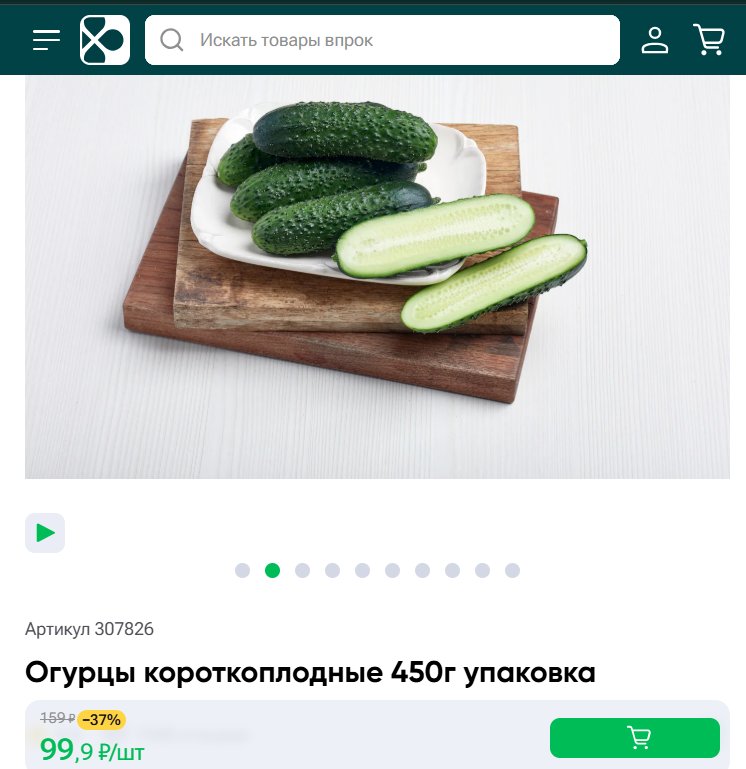
Task: Select the sixth gallery dot
Action: point(392,570)
